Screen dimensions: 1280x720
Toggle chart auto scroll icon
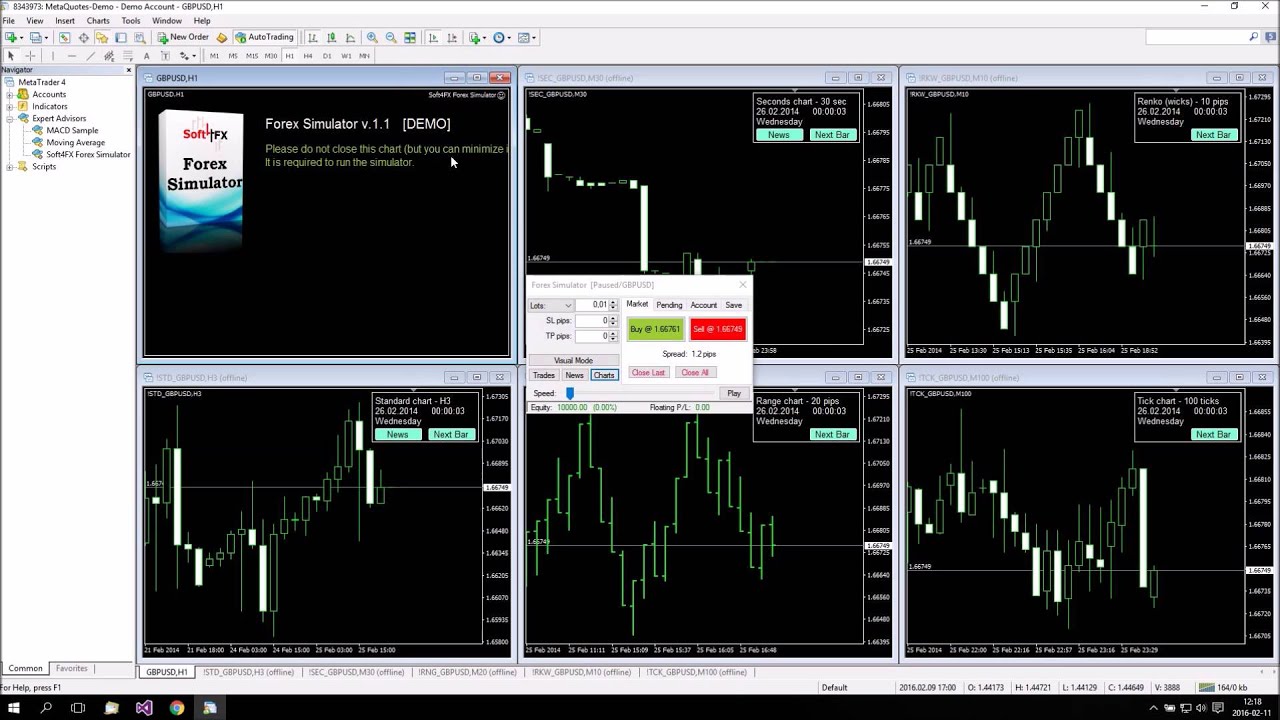coord(433,37)
